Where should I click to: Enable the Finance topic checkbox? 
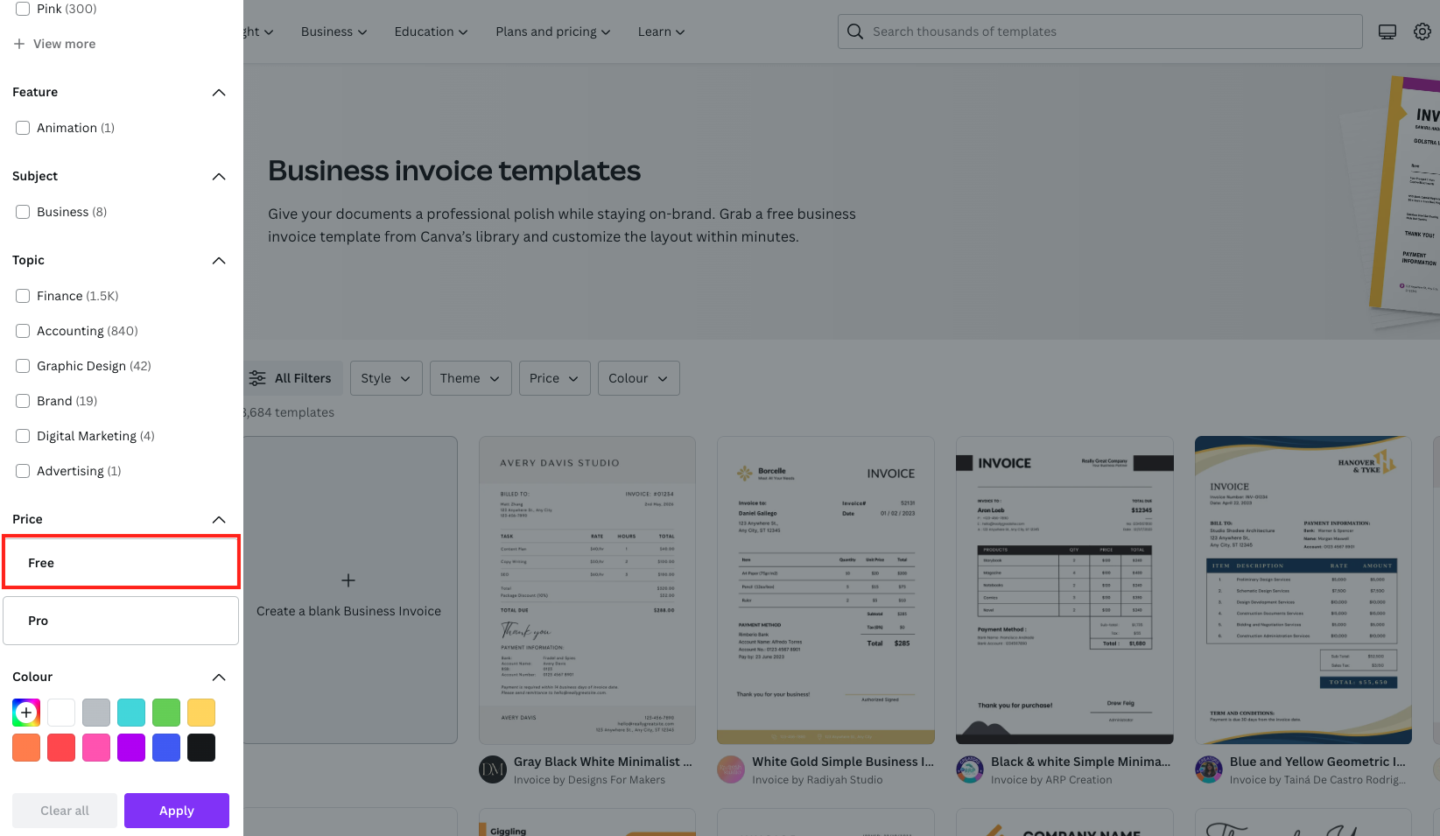click(23, 296)
